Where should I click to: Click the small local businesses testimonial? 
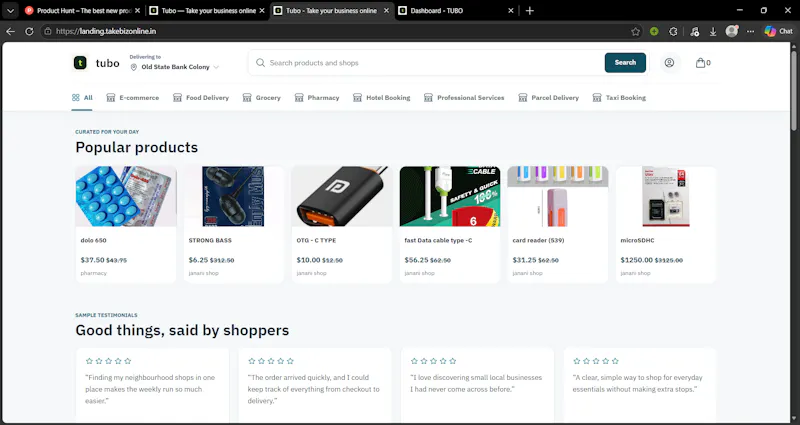478,384
